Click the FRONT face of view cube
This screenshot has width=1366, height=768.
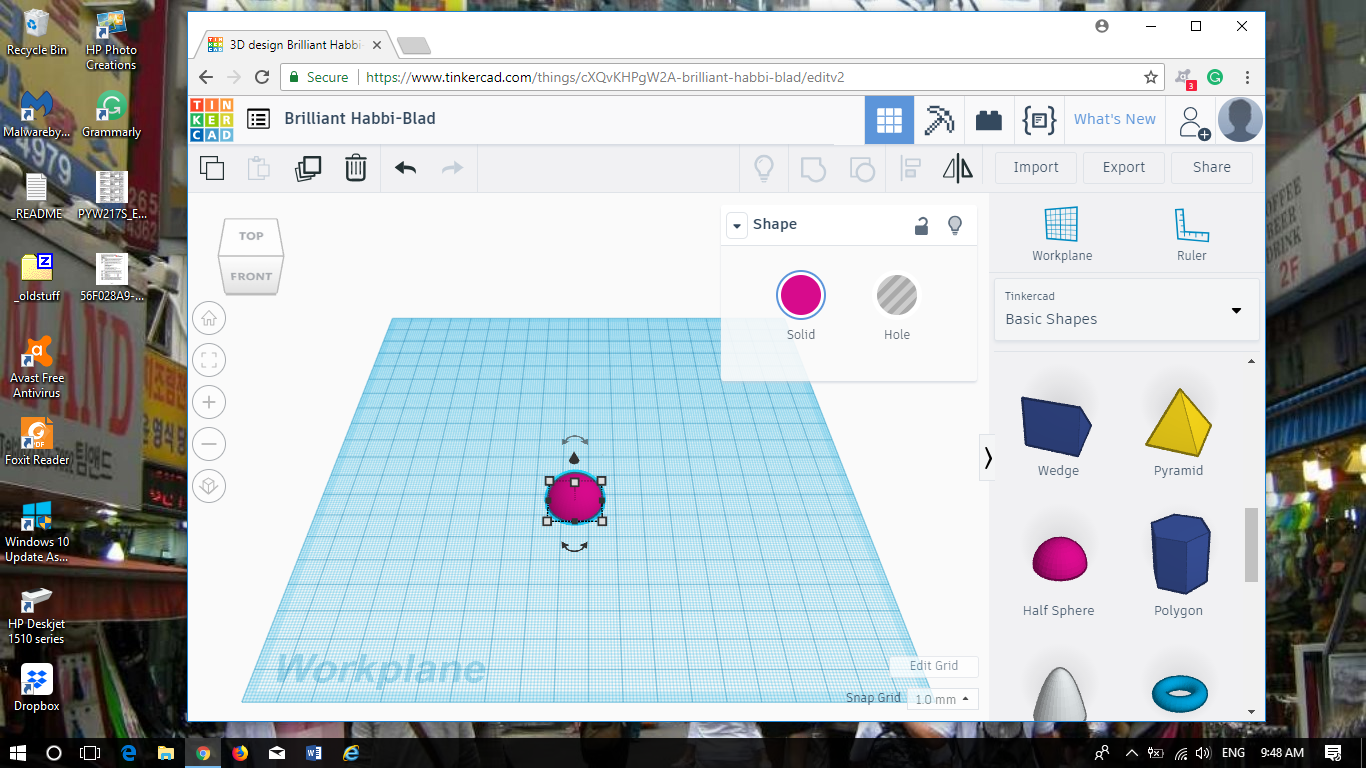pos(251,275)
